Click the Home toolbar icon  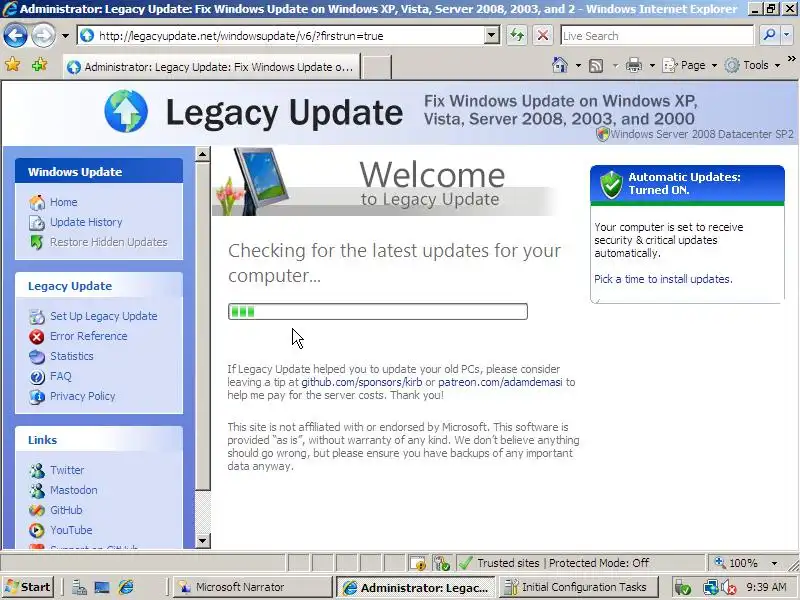click(x=560, y=65)
